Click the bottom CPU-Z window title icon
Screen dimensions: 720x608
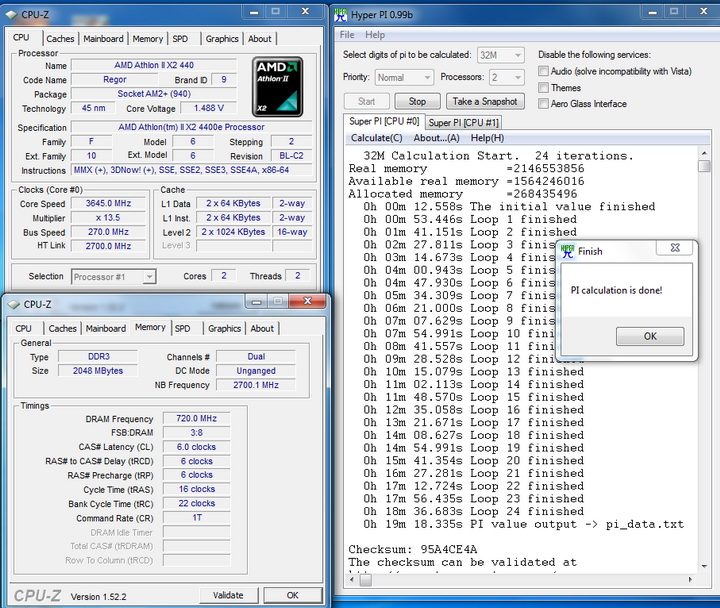(14, 304)
